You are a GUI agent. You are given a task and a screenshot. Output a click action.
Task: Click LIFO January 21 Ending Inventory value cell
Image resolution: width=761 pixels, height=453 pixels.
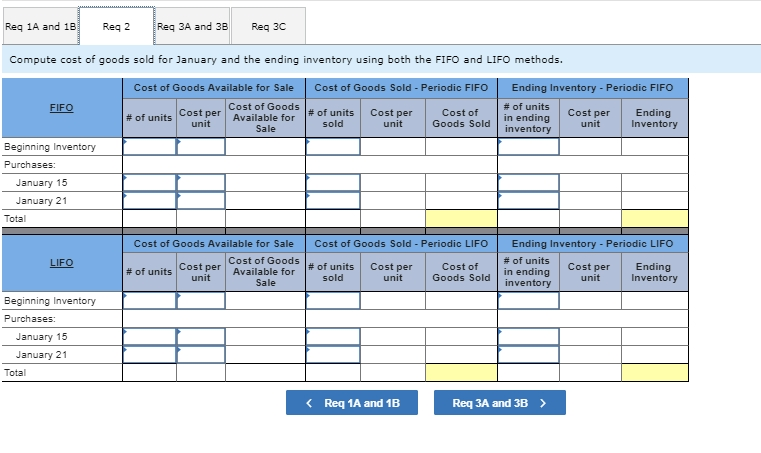655,354
